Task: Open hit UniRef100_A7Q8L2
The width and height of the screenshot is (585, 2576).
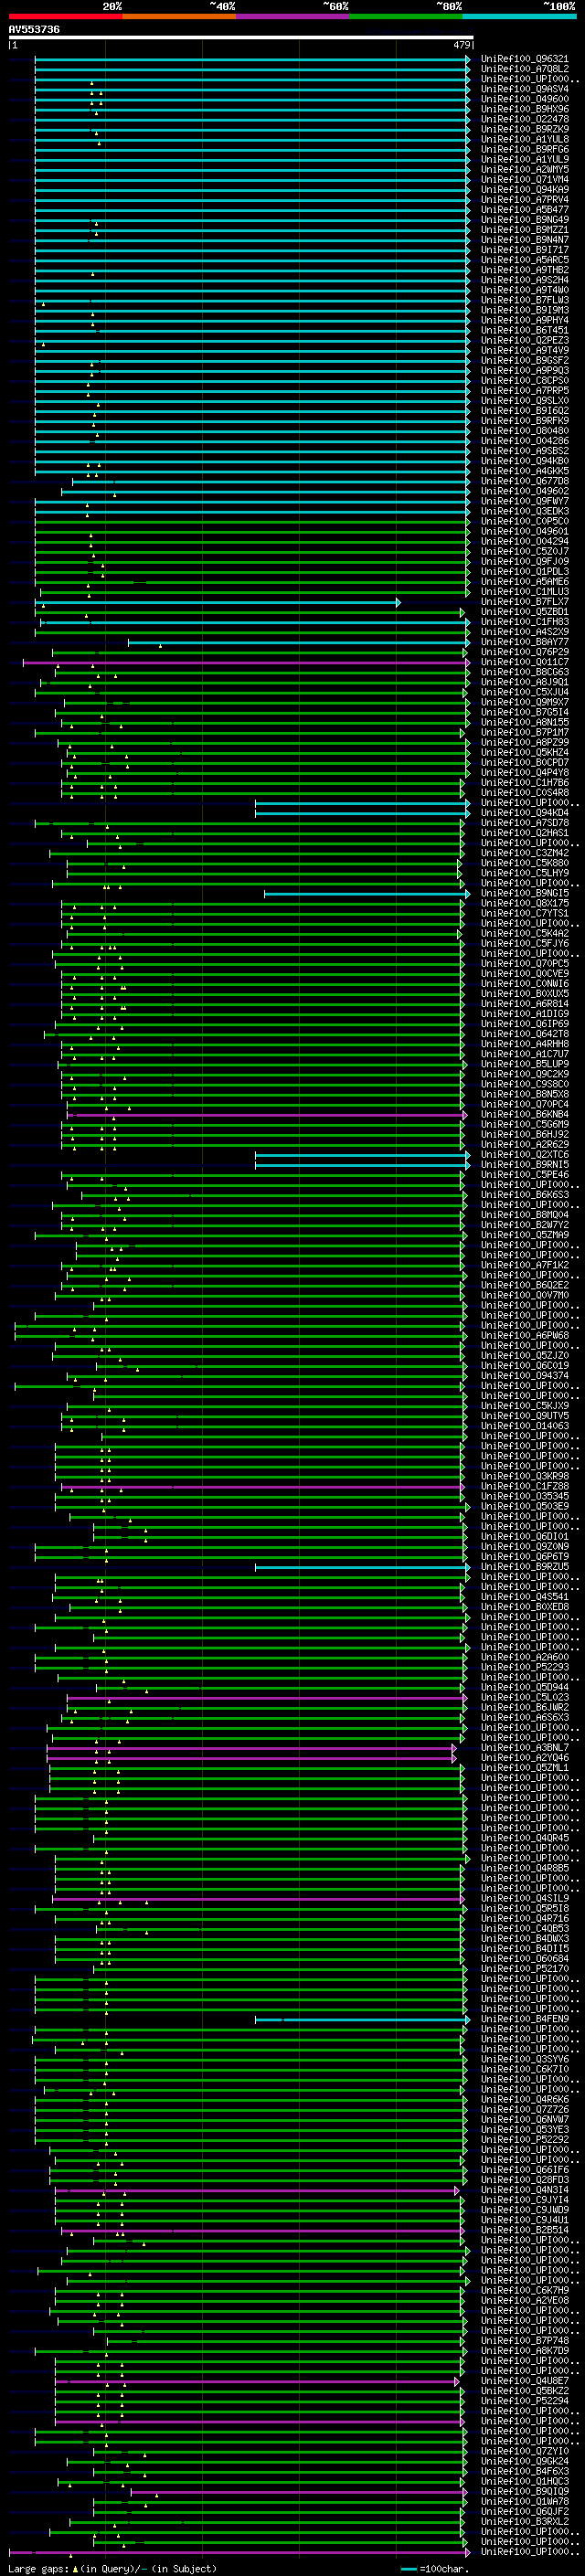Action: (525, 69)
